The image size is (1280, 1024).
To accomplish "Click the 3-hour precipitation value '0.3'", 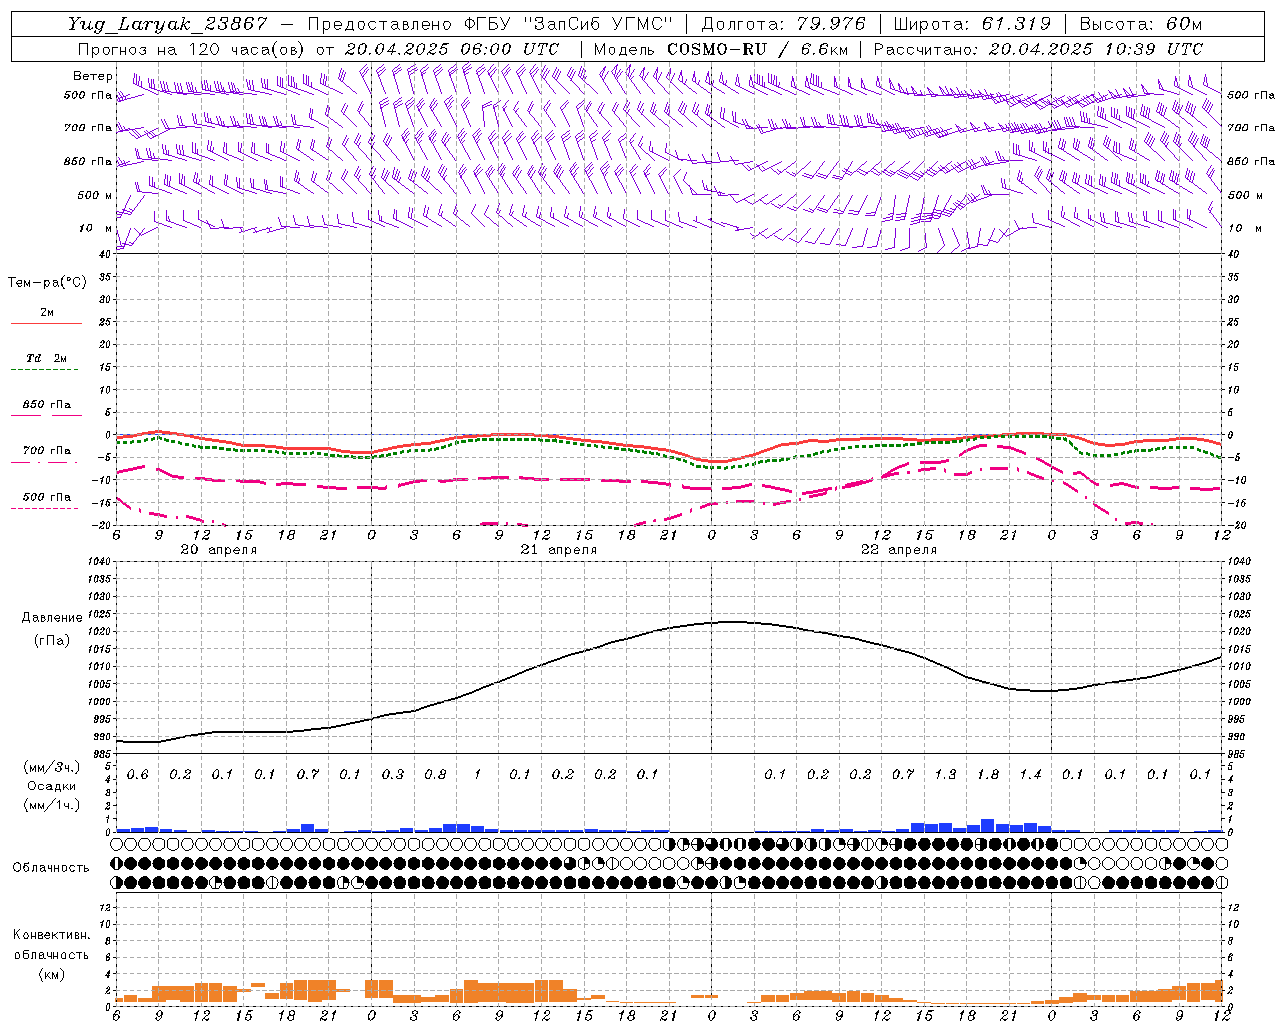I will (392, 775).
